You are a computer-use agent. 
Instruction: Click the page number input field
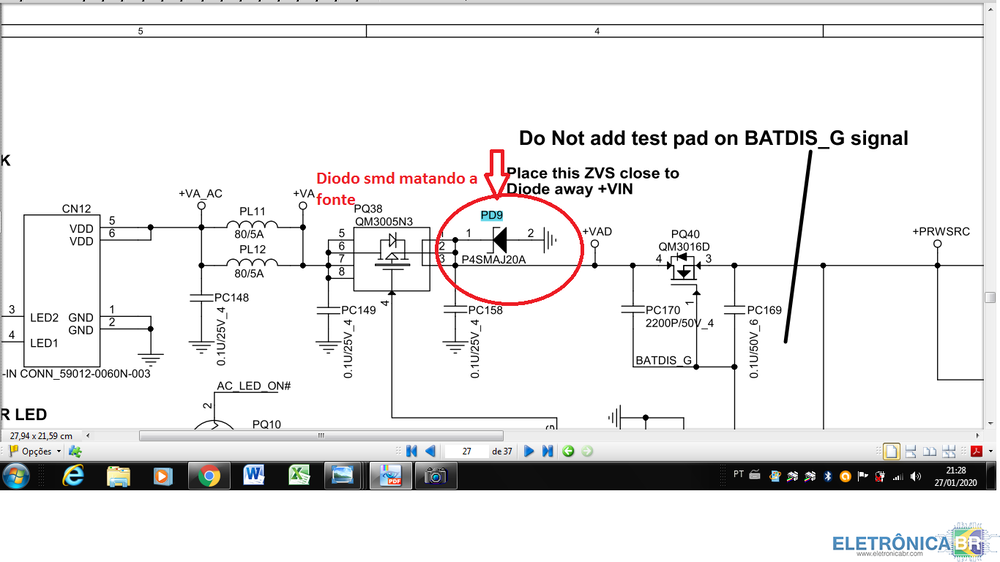(465, 451)
